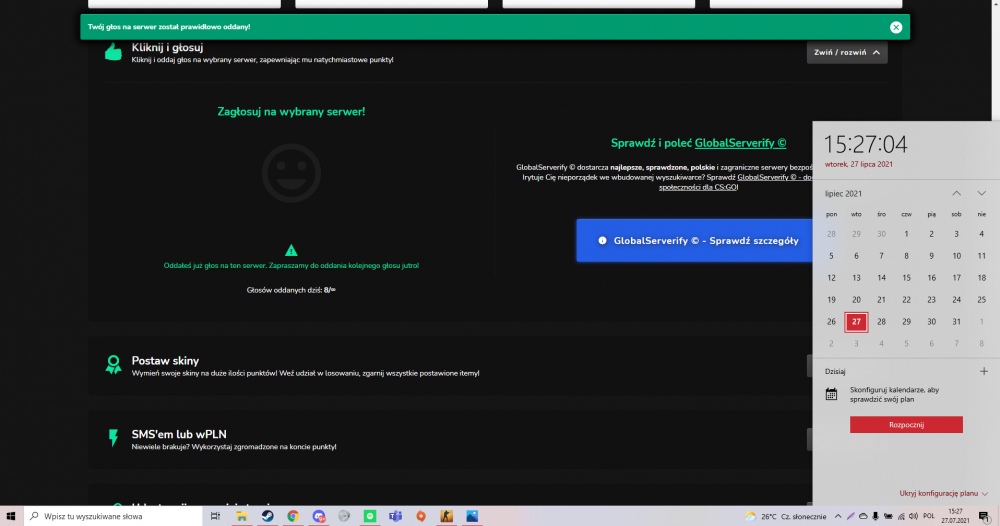Open Microsoft Teams from taskbar
The image size is (1000, 526).
[x=395, y=516]
